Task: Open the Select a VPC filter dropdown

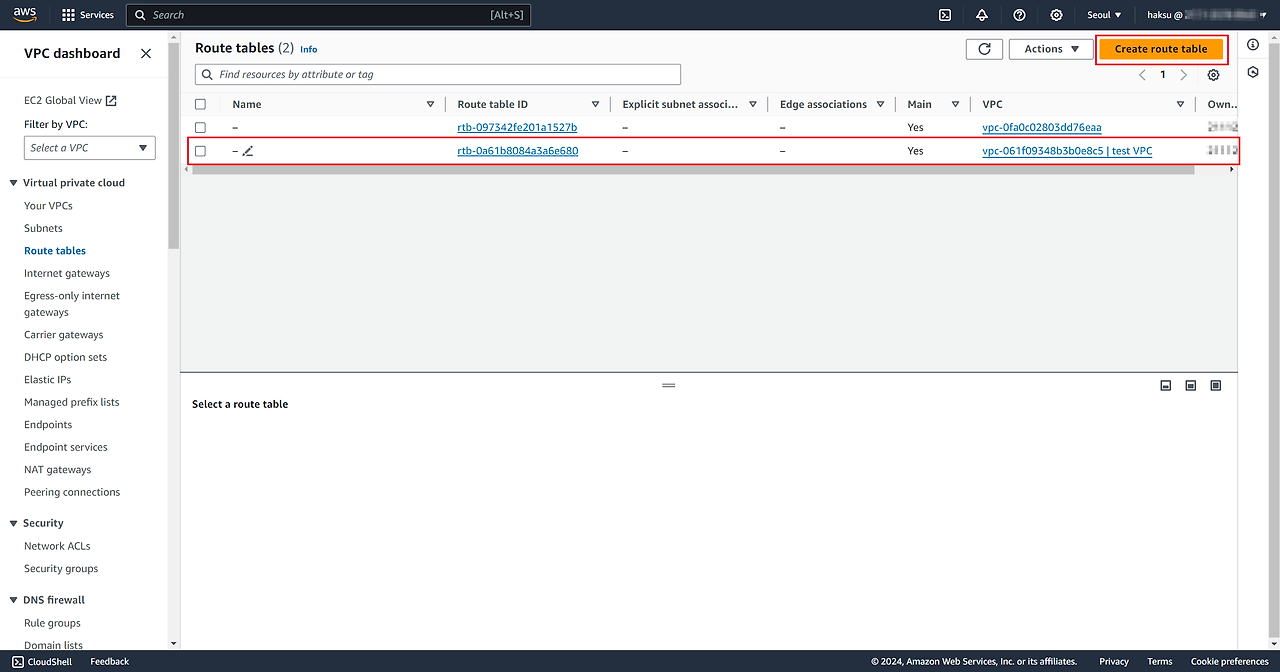Action: pyautogui.click(x=89, y=148)
